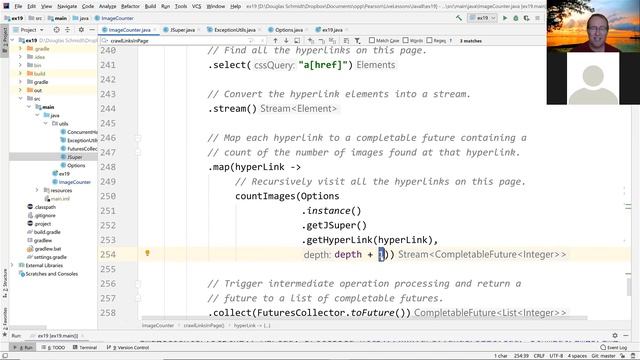The height and width of the screenshot is (360, 640).
Task: Expand External Libraries node
Action: click(12, 265)
